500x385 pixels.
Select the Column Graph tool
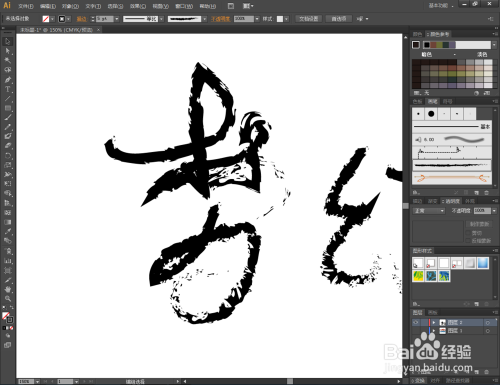tap(8, 261)
